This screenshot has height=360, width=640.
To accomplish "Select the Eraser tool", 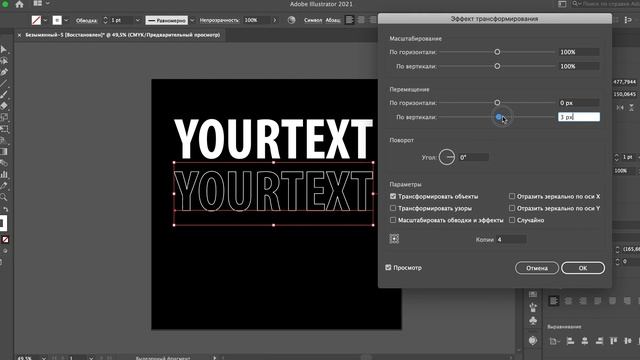I will (x=4, y=106).
